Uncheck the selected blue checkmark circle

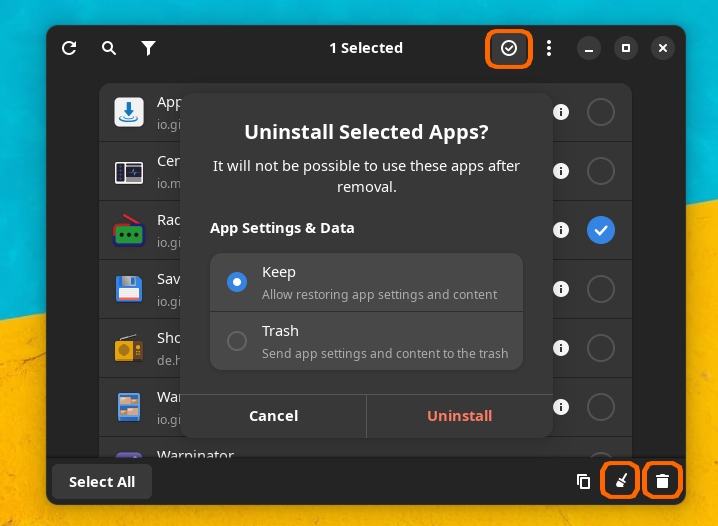point(601,230)
